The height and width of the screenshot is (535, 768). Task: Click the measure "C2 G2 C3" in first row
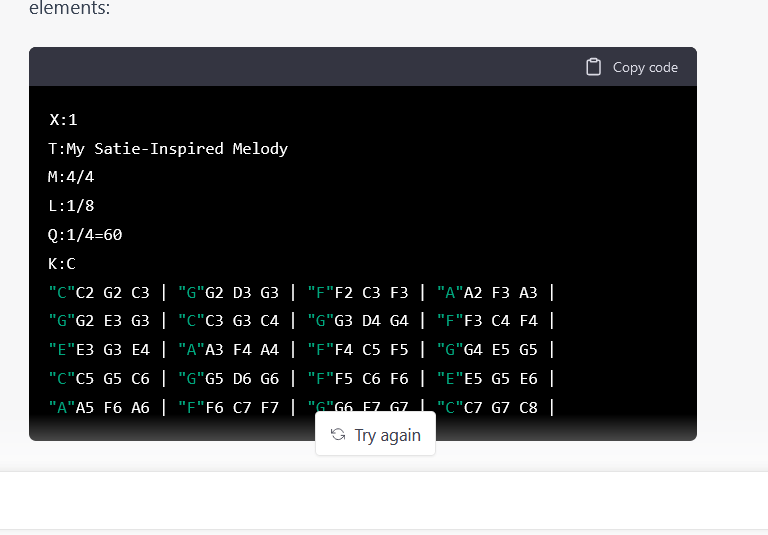click(112, 292)
